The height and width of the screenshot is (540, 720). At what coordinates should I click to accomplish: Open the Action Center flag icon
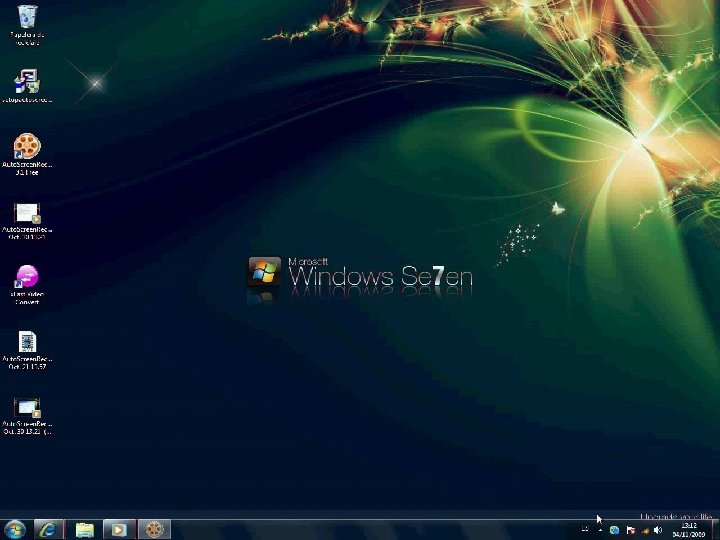630,530
